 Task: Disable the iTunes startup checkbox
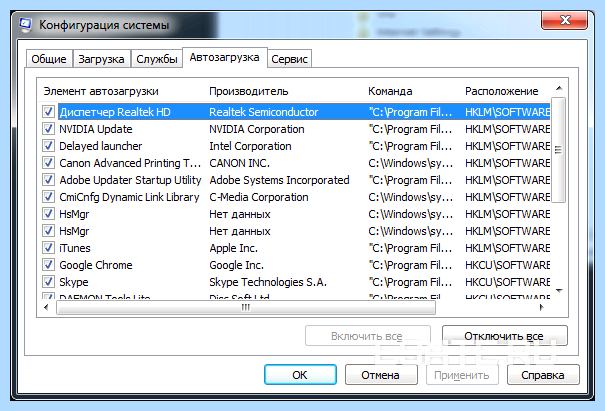click(48, 248)
